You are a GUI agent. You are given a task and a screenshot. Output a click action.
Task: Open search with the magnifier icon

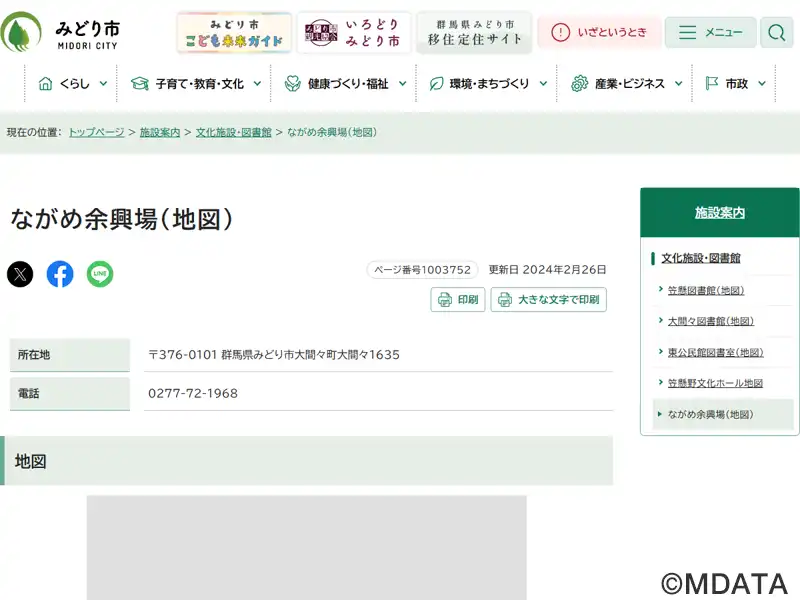tap(777, 32)
